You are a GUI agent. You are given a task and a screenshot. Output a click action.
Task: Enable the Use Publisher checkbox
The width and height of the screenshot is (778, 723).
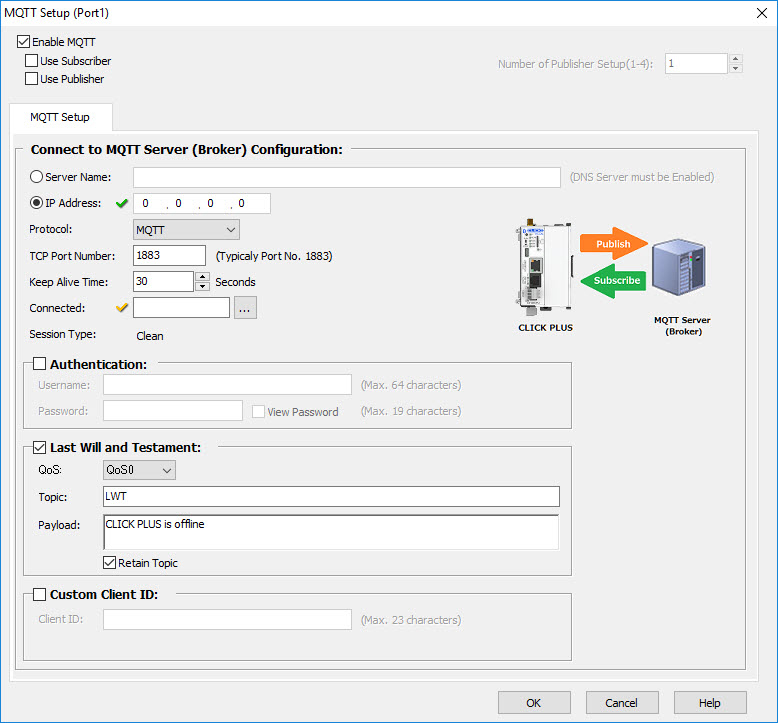tap(31, 78)
